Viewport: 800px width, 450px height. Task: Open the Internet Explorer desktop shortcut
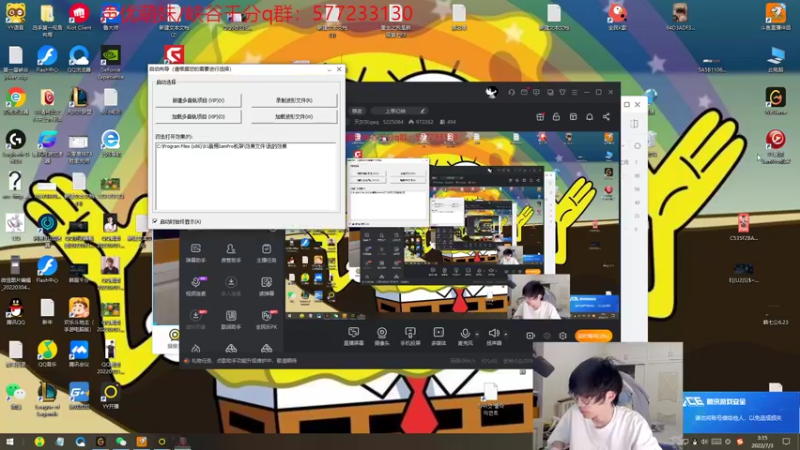(110, 143)
